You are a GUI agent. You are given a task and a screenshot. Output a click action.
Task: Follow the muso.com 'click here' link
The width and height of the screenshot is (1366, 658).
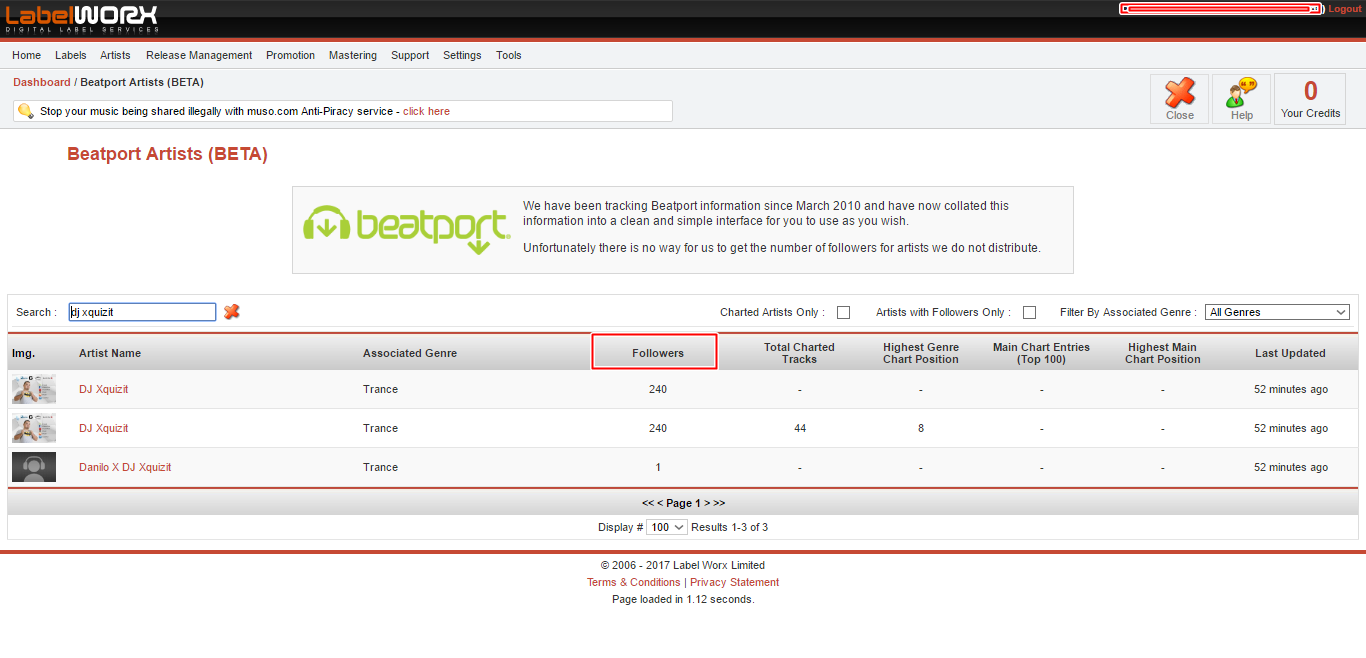427,111
